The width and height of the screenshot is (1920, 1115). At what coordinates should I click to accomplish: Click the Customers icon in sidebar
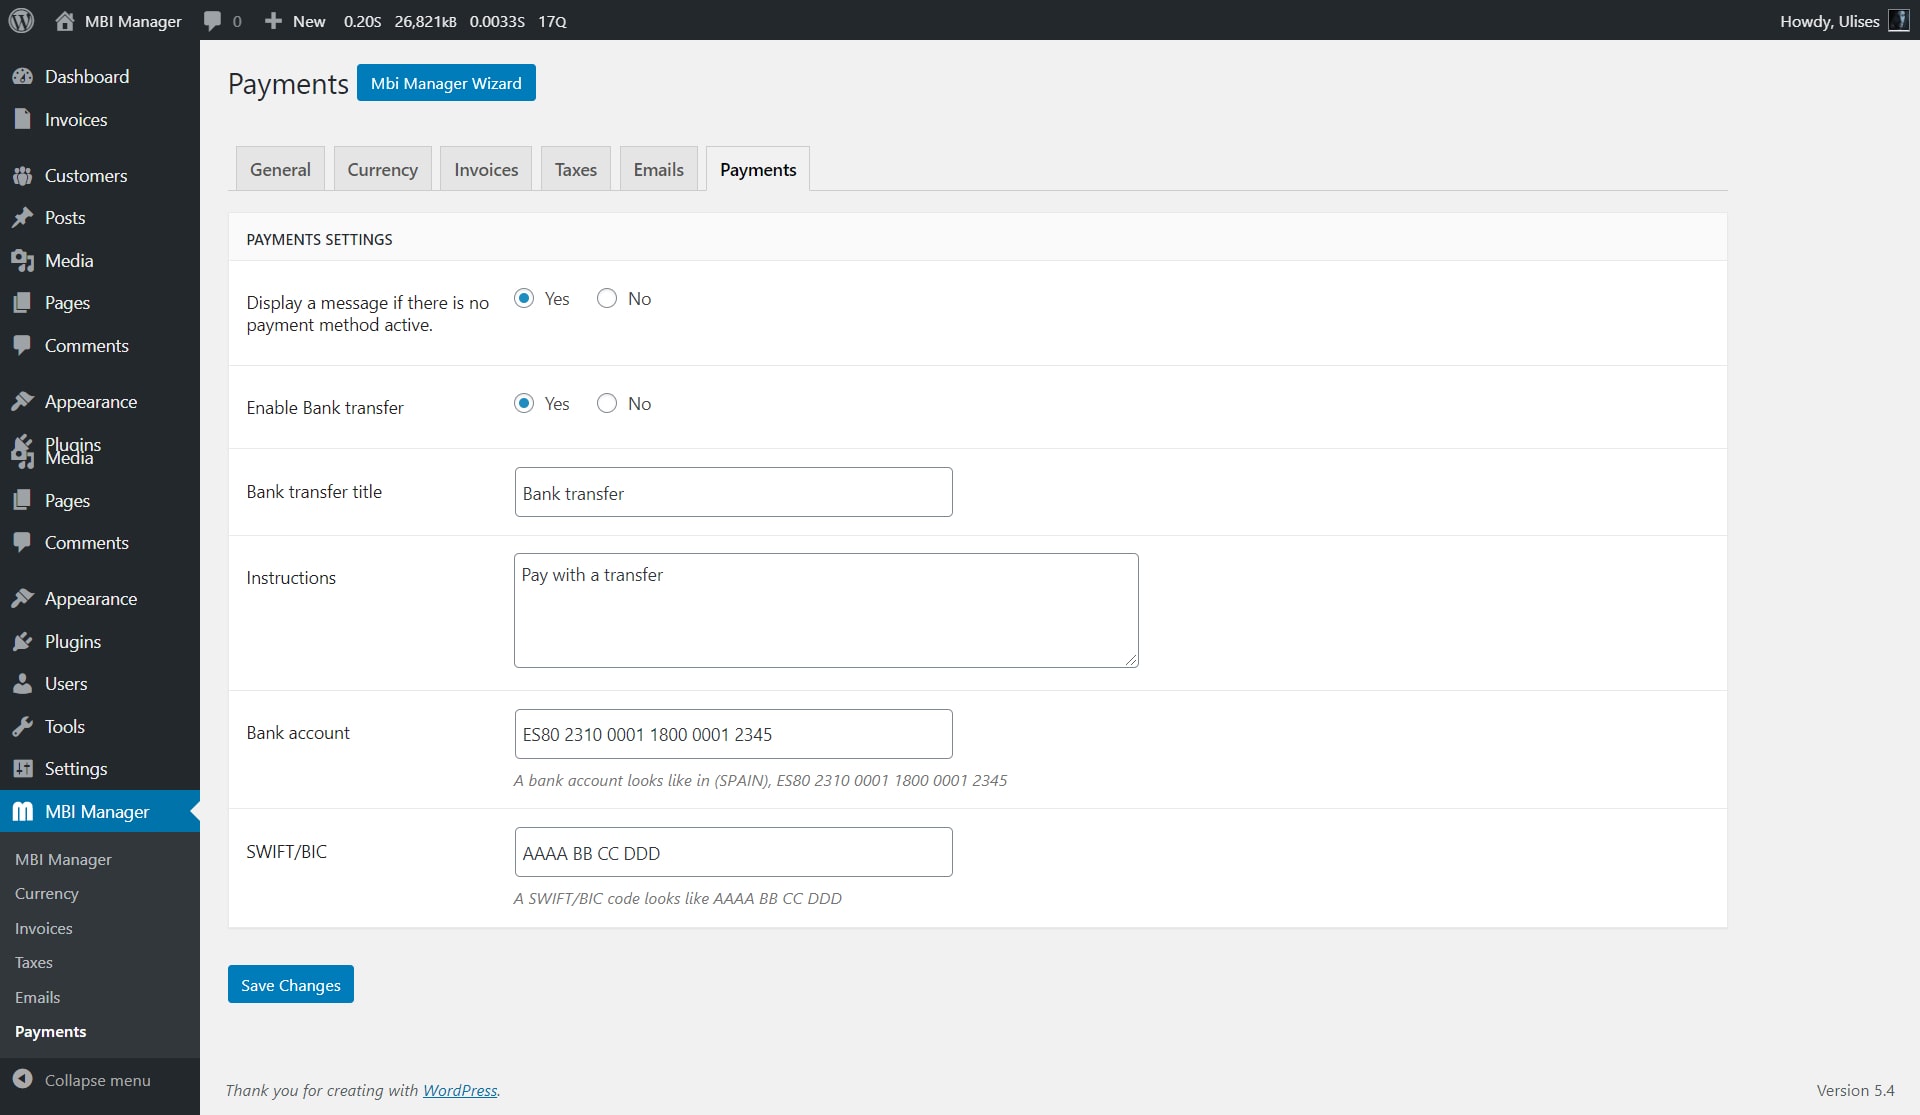pyautogui.click(x=22, y=176)
